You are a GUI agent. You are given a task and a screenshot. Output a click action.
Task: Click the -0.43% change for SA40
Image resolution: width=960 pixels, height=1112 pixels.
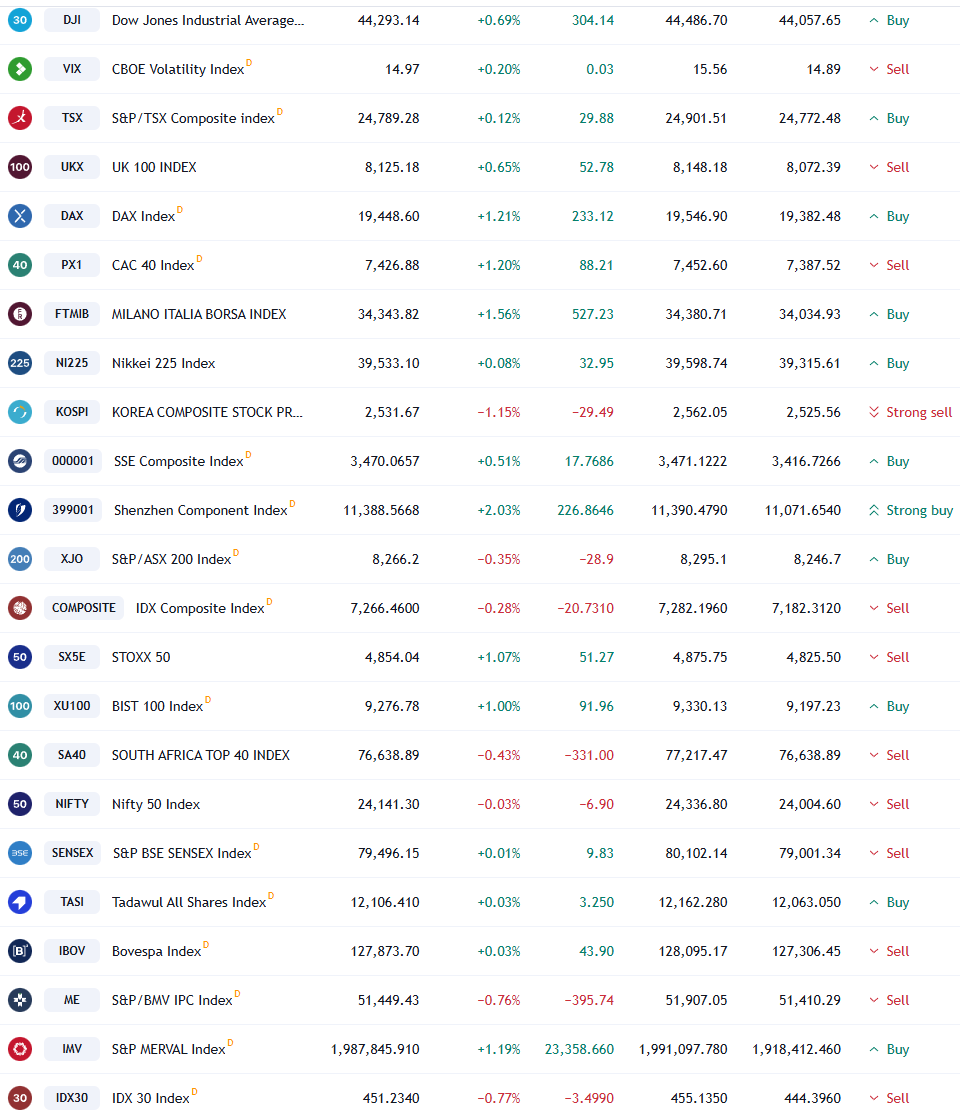[498, 755]
